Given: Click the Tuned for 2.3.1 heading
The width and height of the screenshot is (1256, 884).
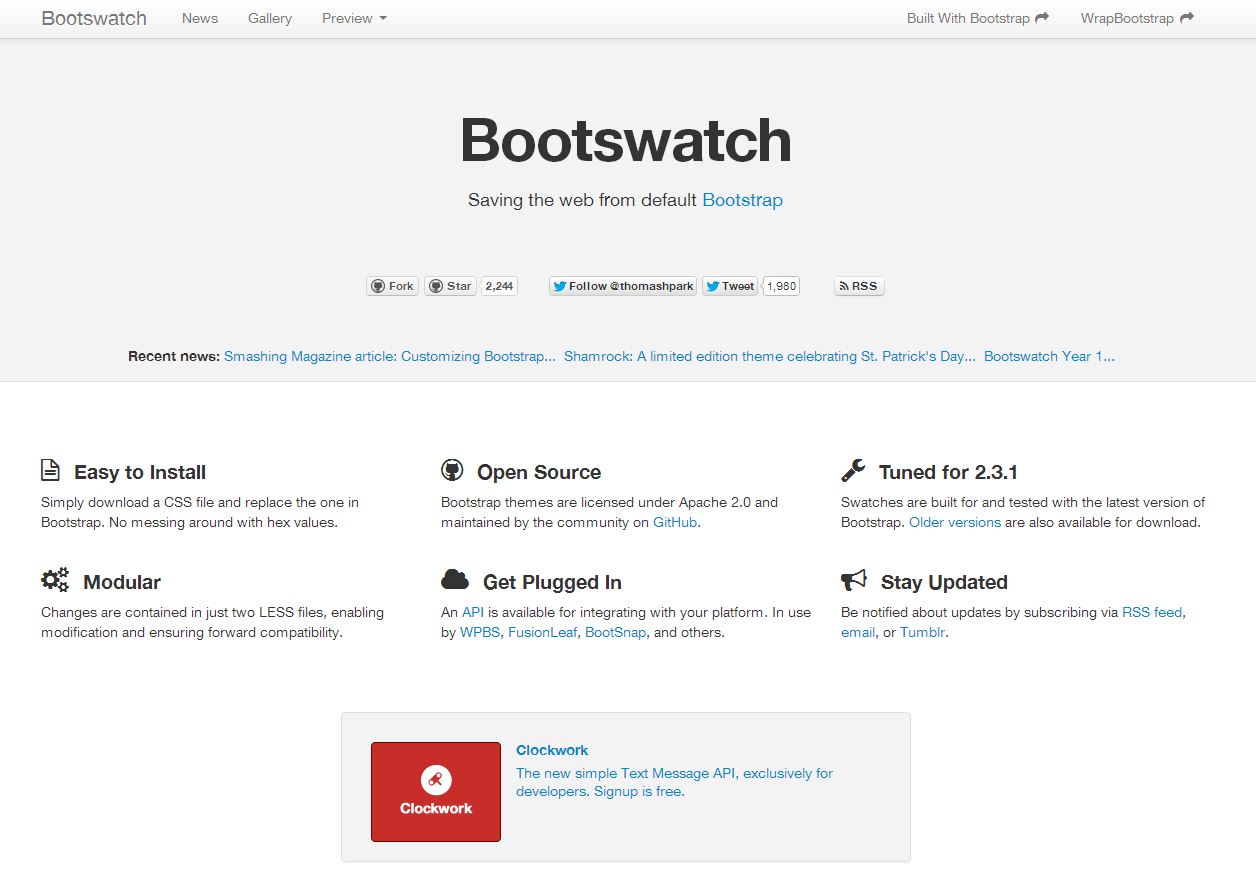Looking at the screenshot, I should [948, 472].
